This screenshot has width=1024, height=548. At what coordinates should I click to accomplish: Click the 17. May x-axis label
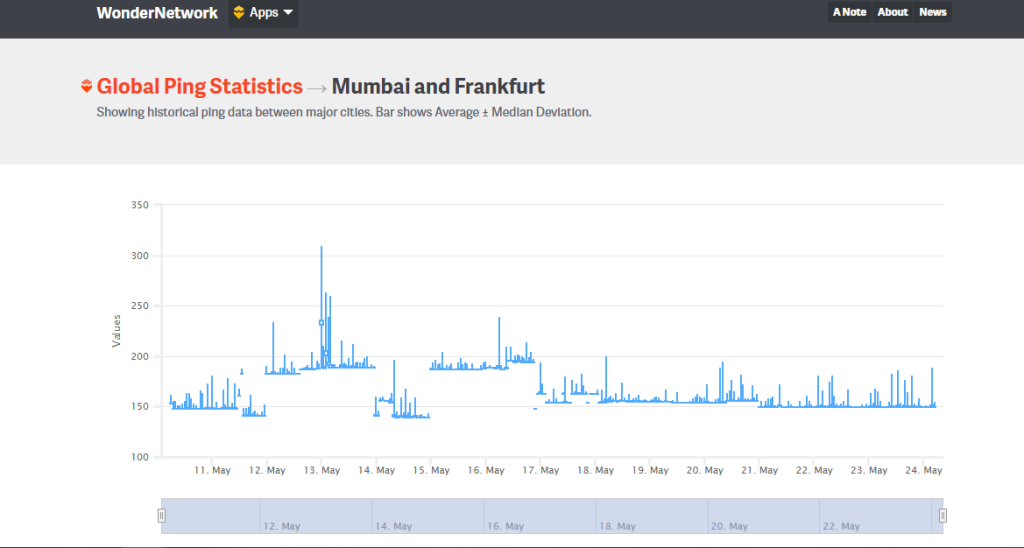(541, 470)
